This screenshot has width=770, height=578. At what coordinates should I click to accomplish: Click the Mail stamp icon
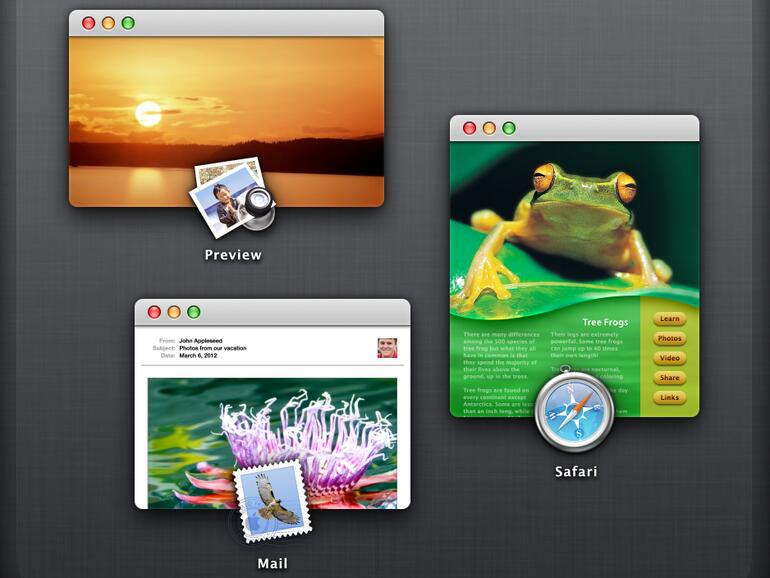click(273, 501)
